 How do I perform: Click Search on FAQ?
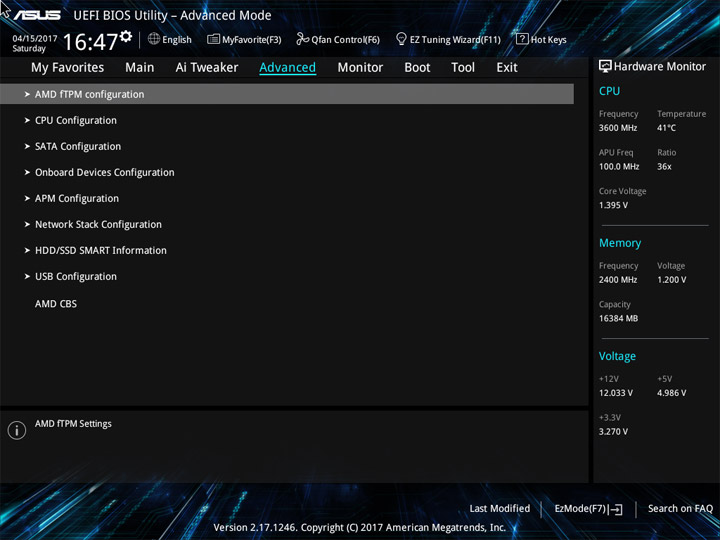click(x=680, y=508)
